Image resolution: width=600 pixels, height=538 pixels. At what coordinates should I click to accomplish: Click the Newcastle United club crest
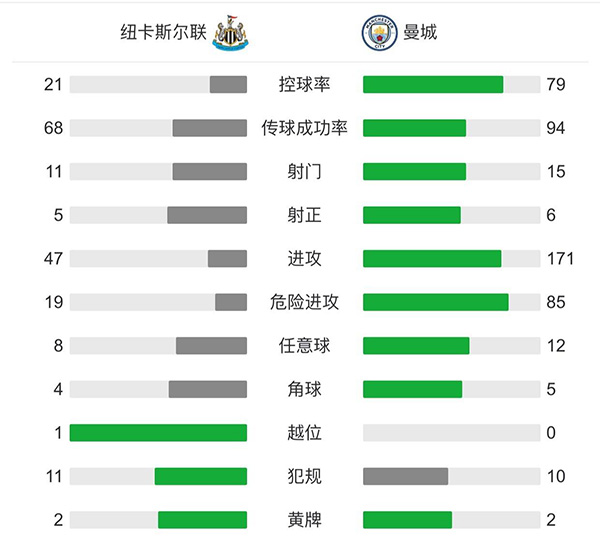[x=231, y=34]
